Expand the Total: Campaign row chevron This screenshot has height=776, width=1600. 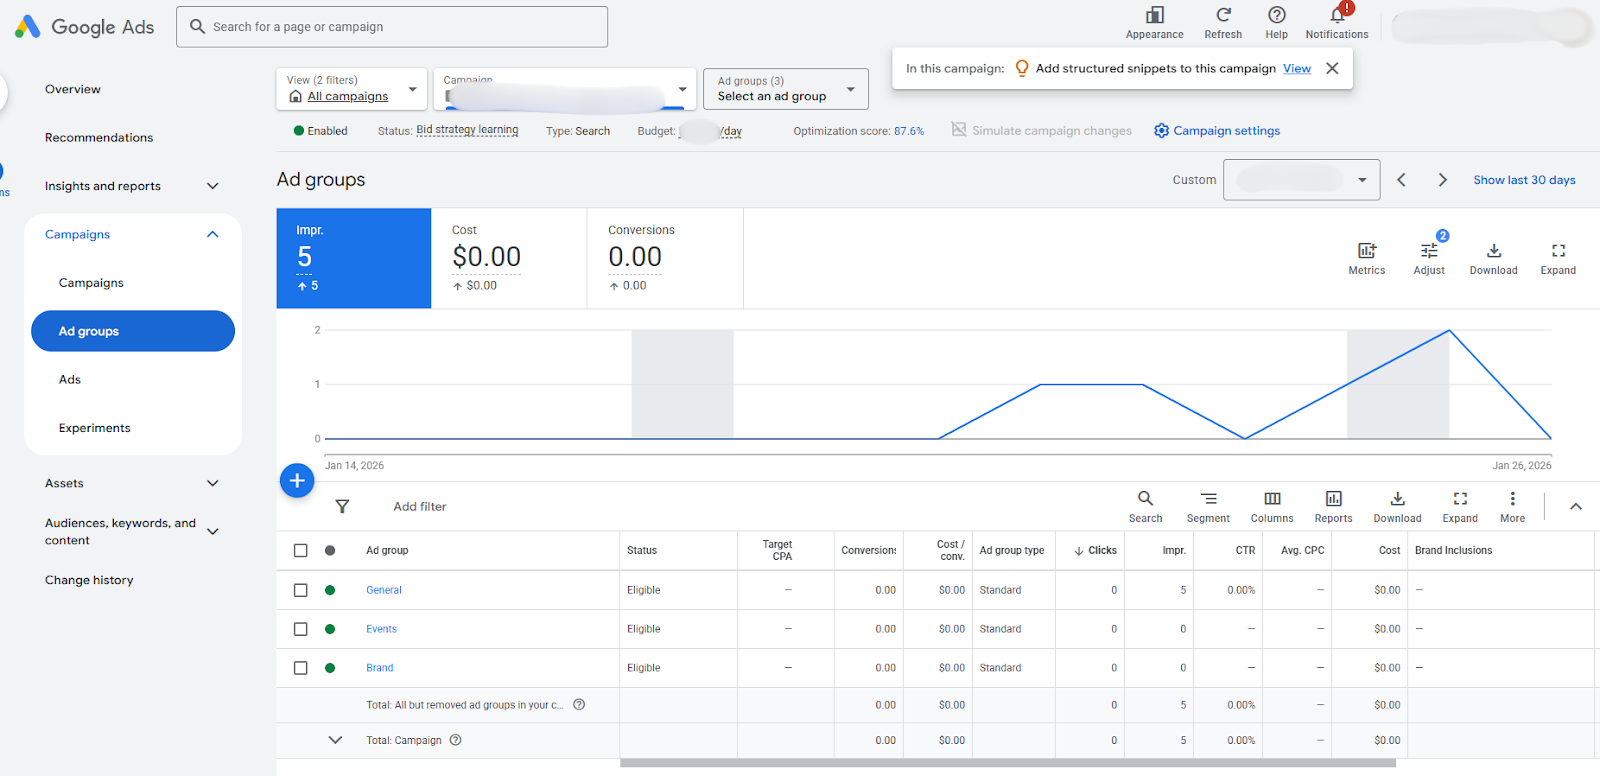pyautogui.click(x=335, y=740)
